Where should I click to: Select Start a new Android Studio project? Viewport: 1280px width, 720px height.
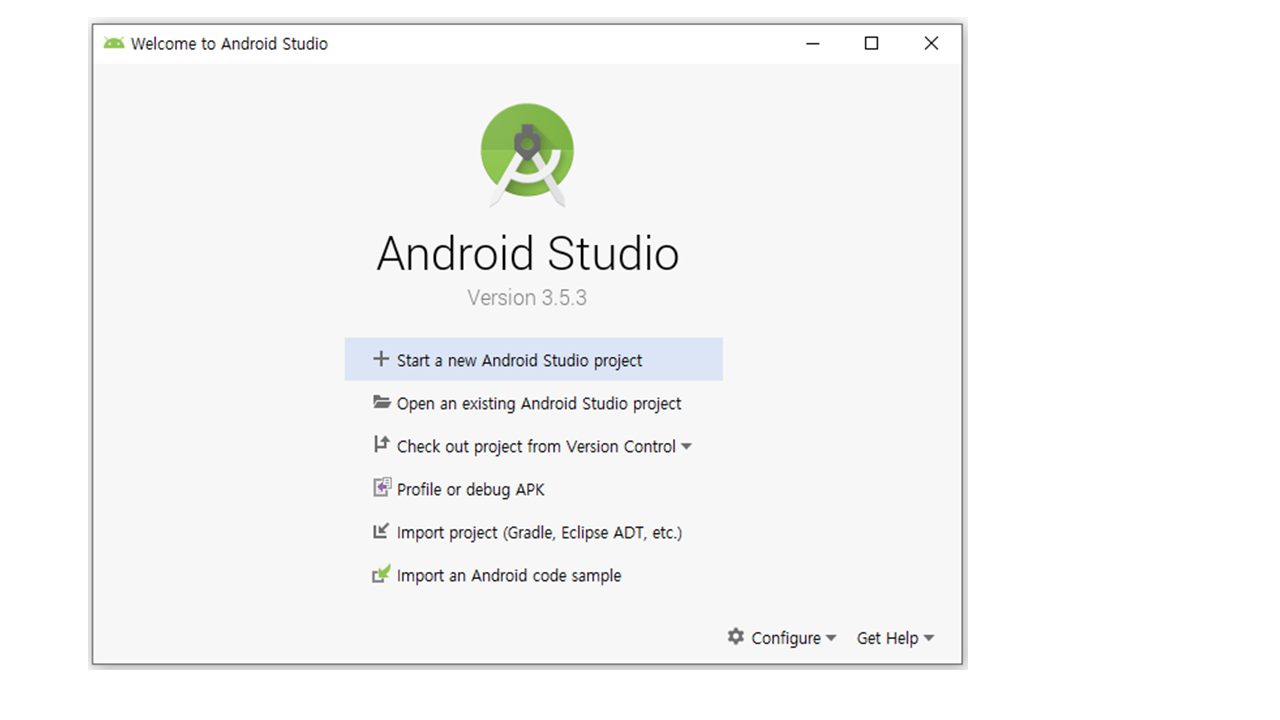(519, 360)
